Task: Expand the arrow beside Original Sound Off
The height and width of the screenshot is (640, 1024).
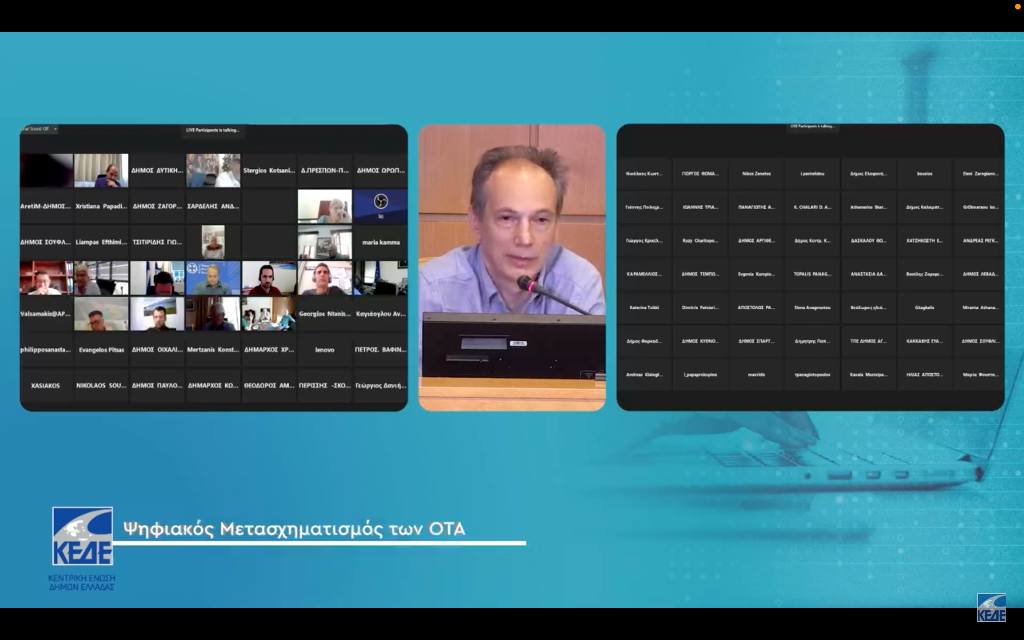Action: (x=56, y=129)
